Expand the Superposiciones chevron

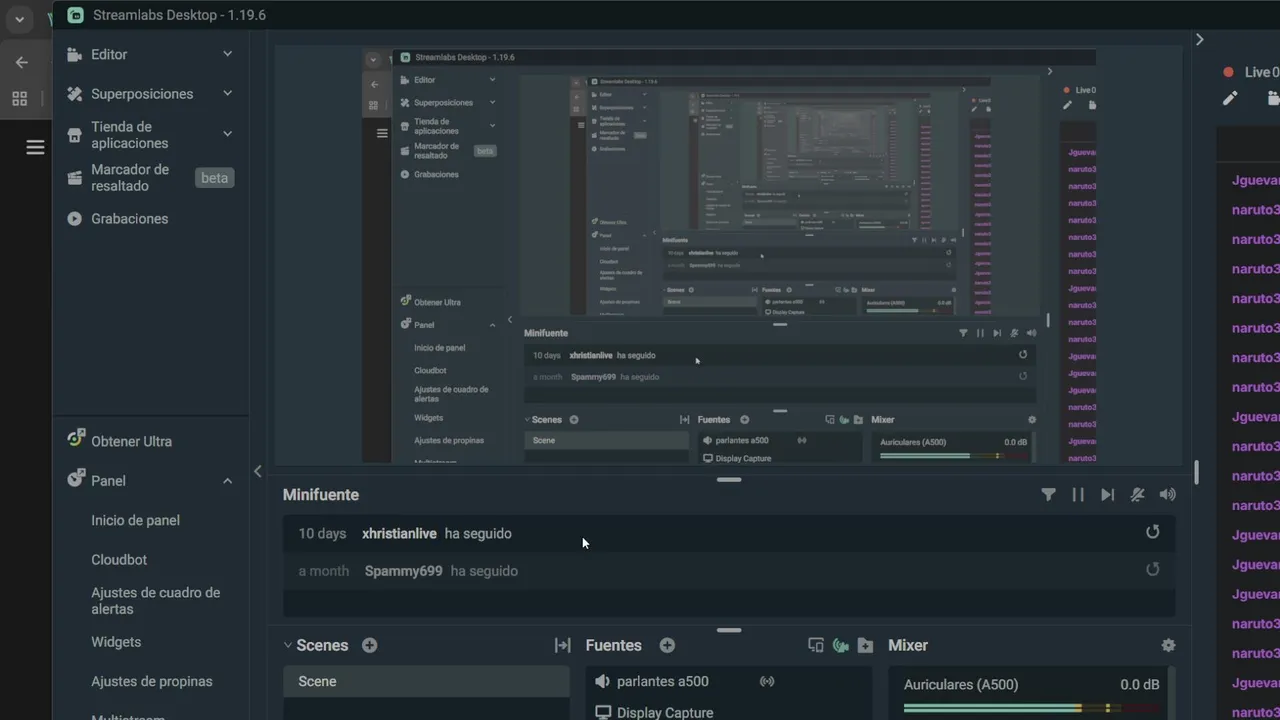click(227, 93)
